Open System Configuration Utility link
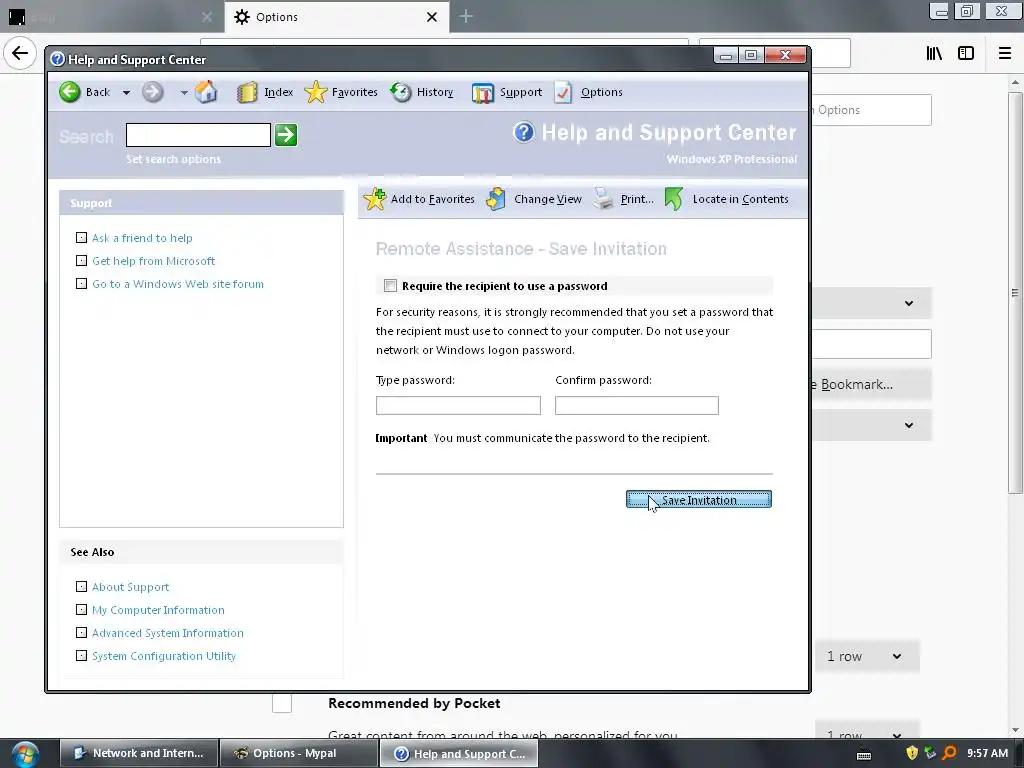The image size is (1024, 768). (163, 656)
